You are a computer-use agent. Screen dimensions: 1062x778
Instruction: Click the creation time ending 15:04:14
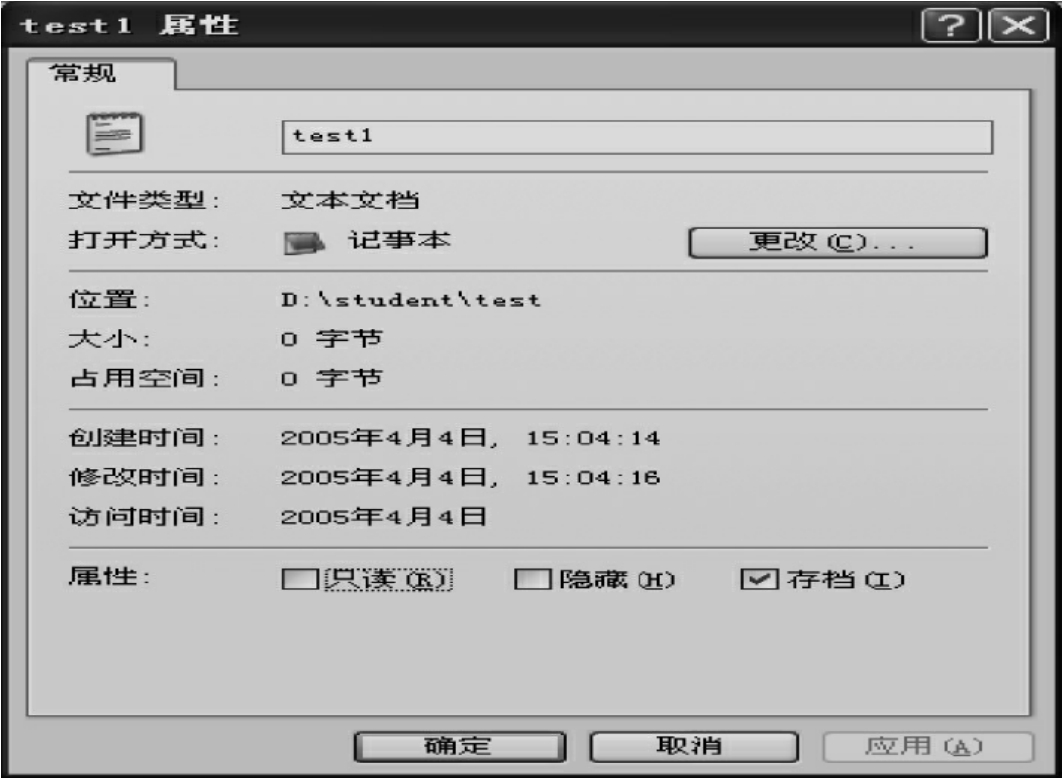(470, 437)
